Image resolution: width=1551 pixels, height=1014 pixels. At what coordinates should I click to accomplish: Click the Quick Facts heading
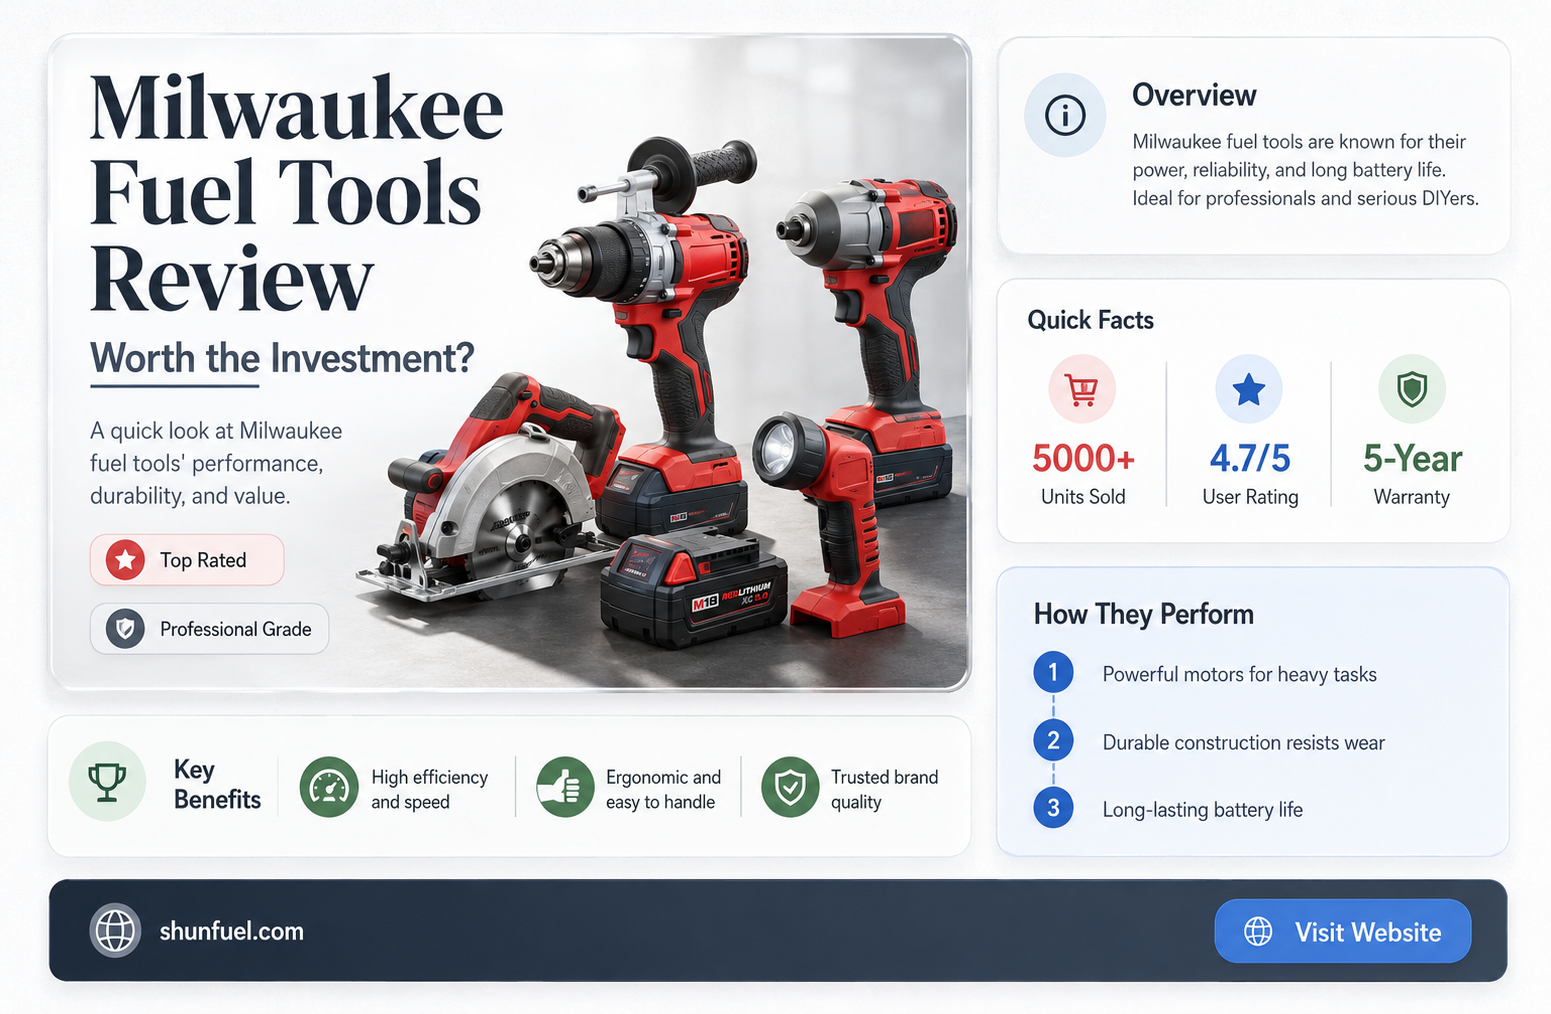[1090, 320]
